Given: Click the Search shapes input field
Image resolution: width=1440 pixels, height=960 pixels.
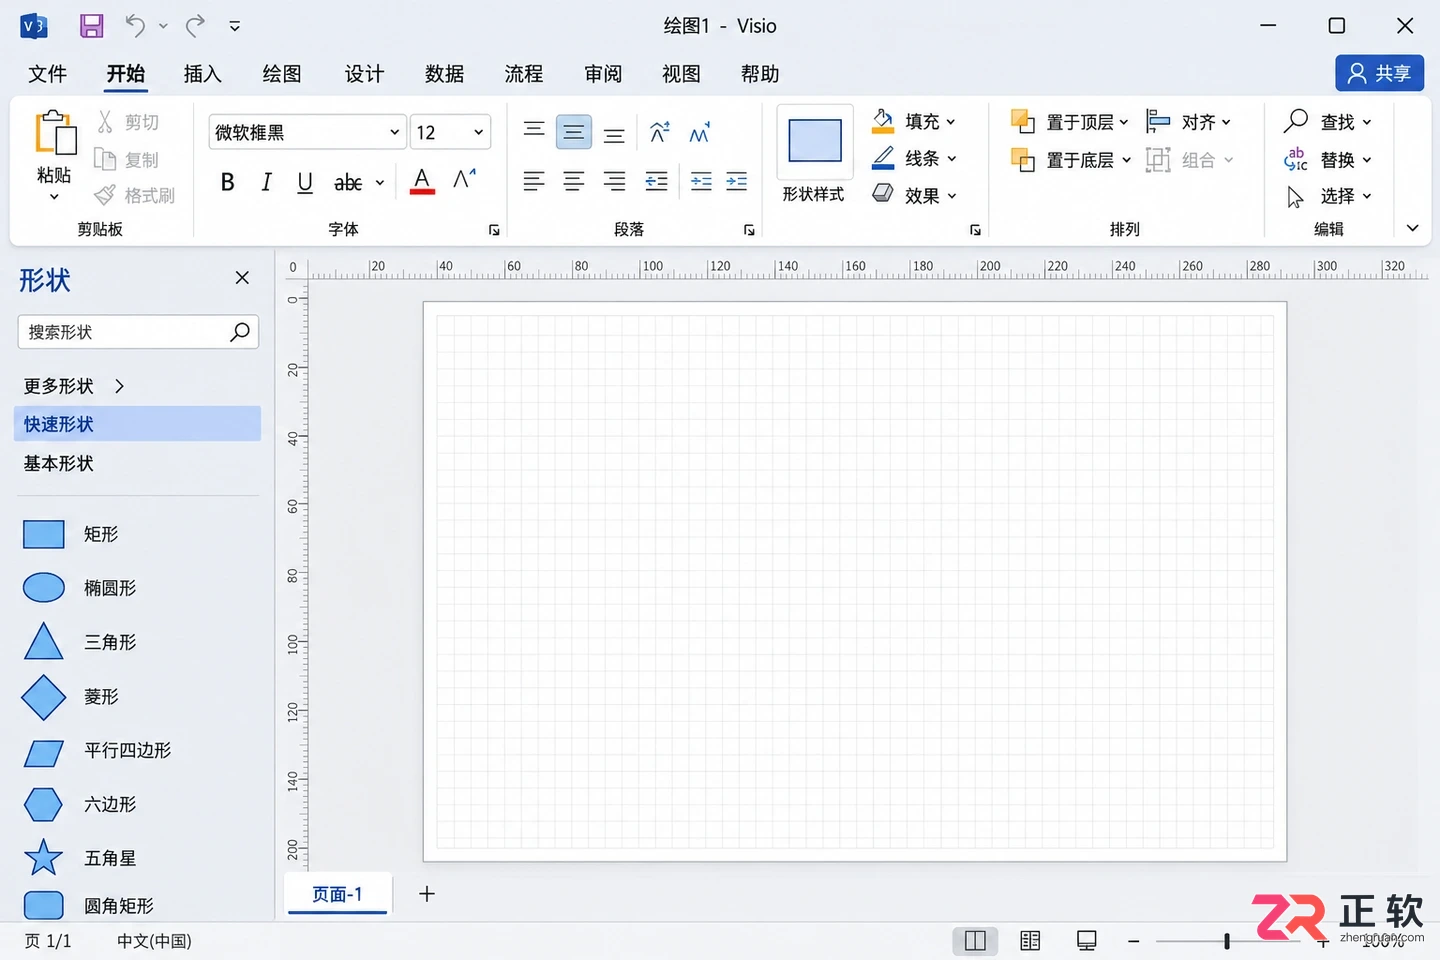Looking at the screenshot, I should (138, 332).
